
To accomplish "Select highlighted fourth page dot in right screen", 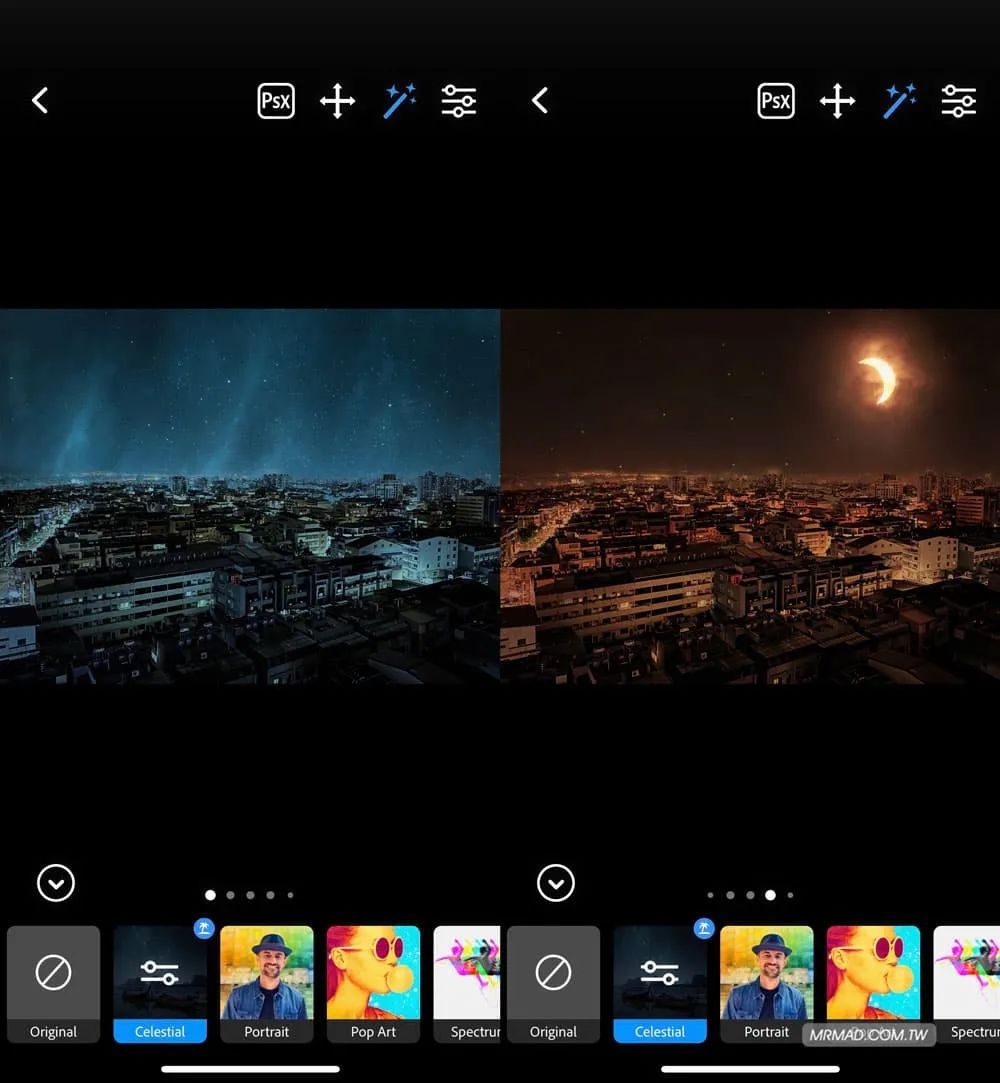I will pos(771,895).
